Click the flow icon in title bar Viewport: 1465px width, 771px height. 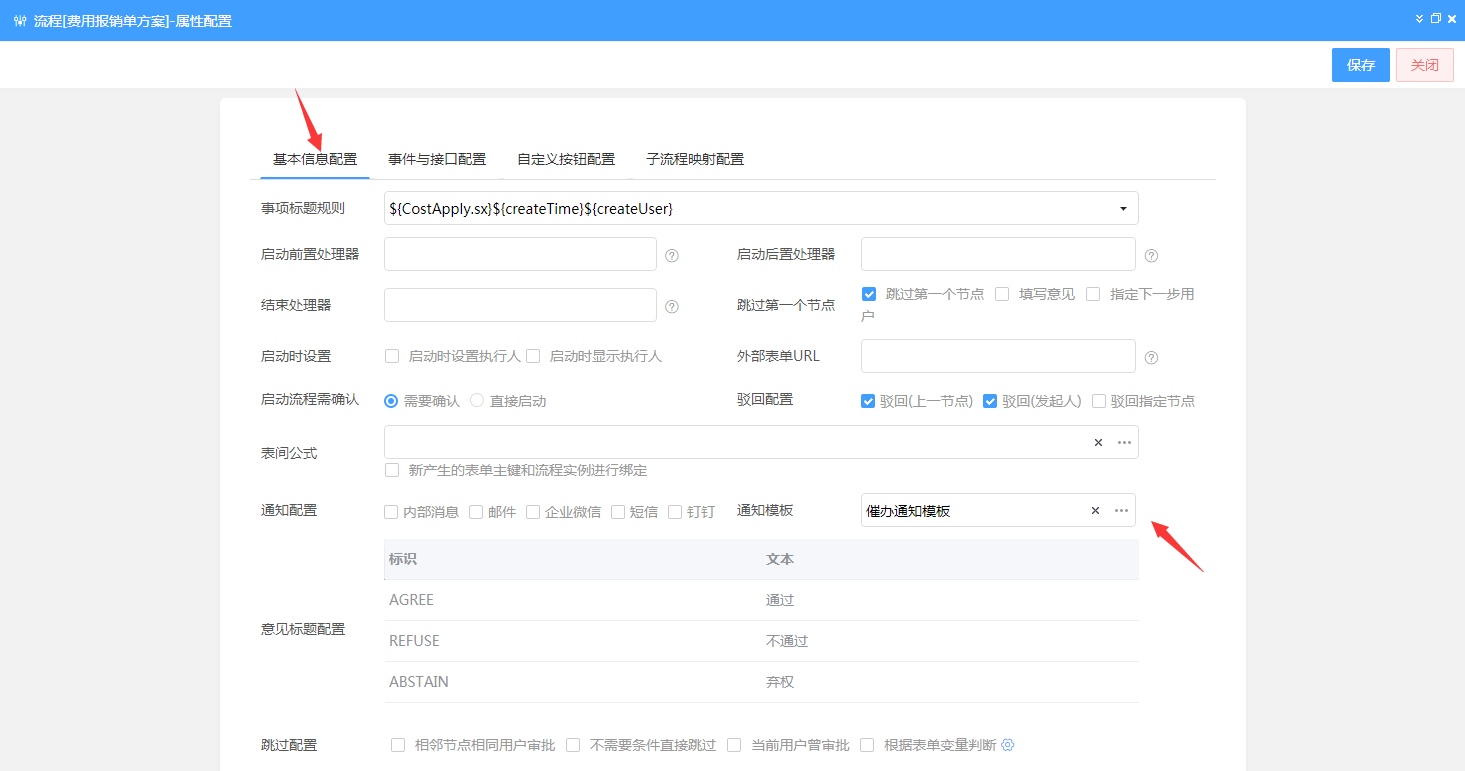20,20
